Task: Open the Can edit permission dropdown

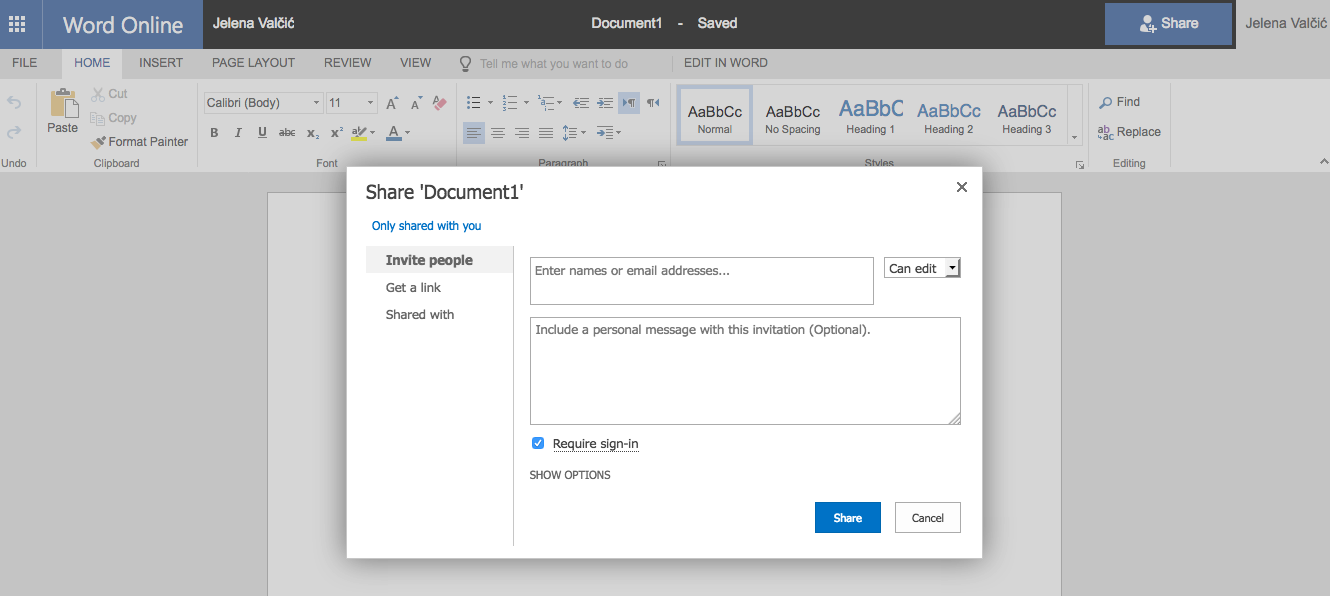Action: [x=922, y=268]
